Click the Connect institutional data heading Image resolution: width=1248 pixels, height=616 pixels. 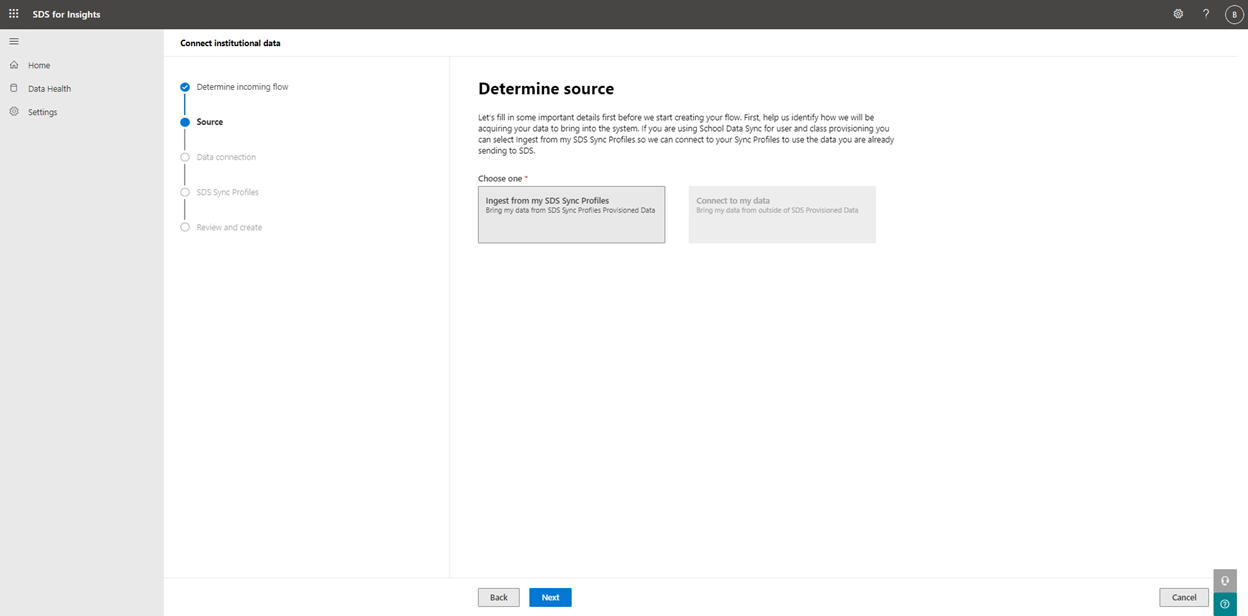[x=230, y=43]
